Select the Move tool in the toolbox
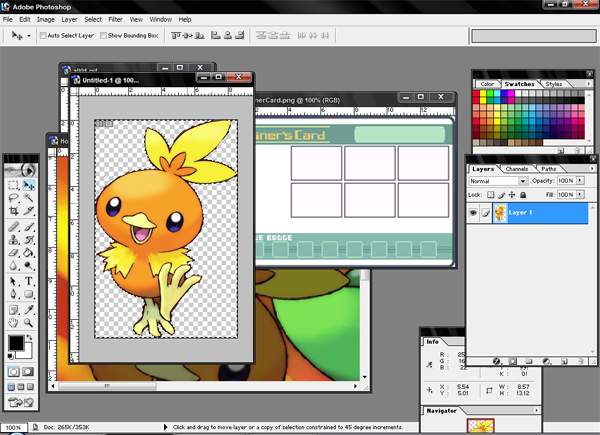The image size is (600, 435). pyautogui.click(x=29, y=186)
